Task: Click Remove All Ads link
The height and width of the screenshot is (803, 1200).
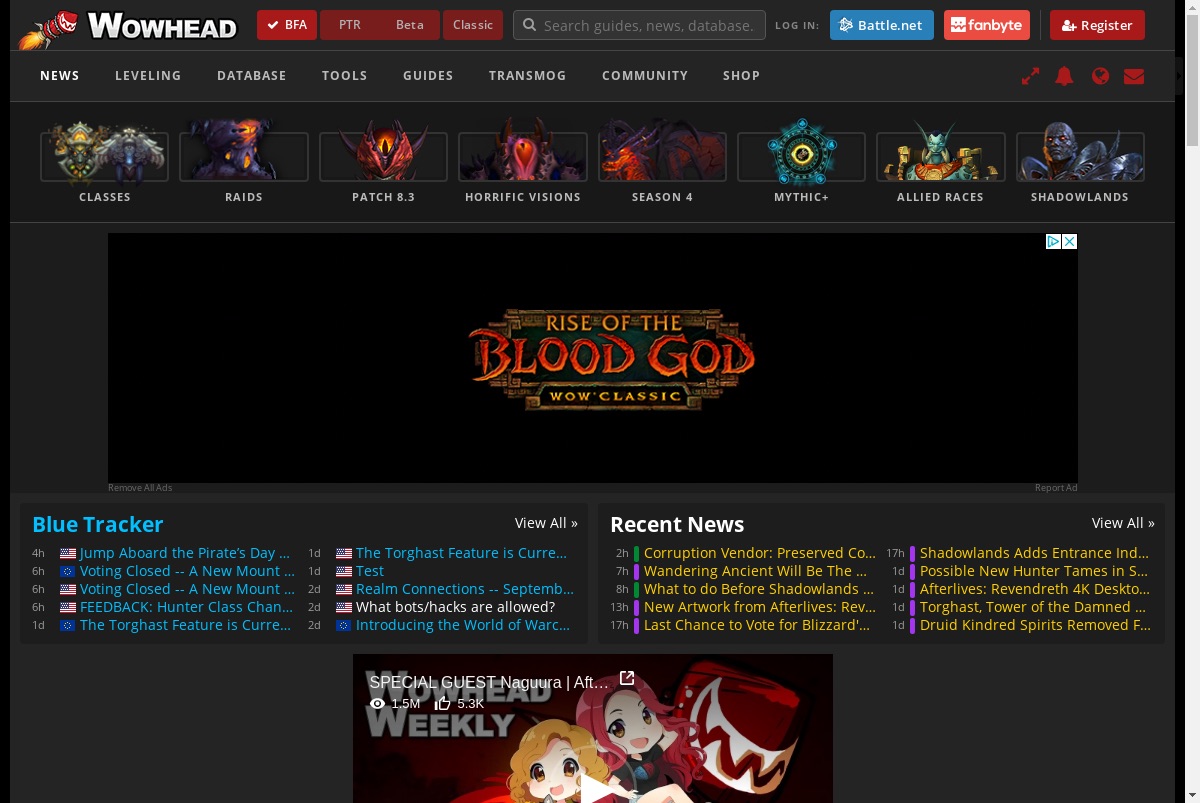Action: coord(140,488)
